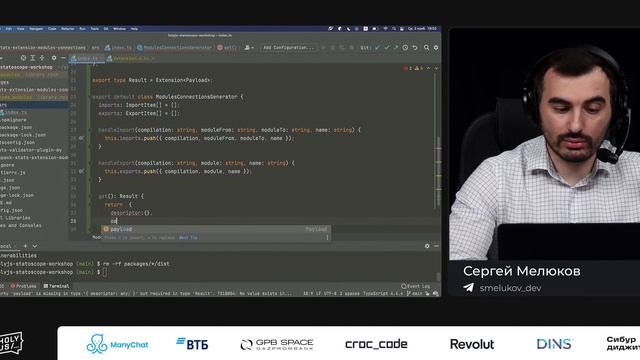Viewport: 640px width, 360px height.
Task: Click the main git branch status bar widget
Action: pyautogui.click(x=414, y=293)
